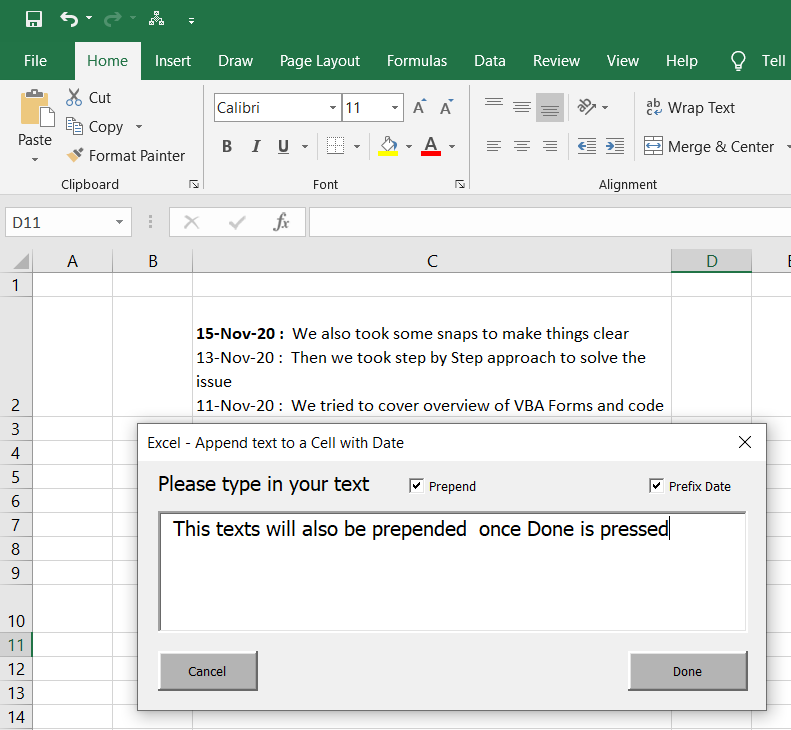Viewport: 791px width, 730px height.
Task: Undo the last action
Action: [69, 20]
